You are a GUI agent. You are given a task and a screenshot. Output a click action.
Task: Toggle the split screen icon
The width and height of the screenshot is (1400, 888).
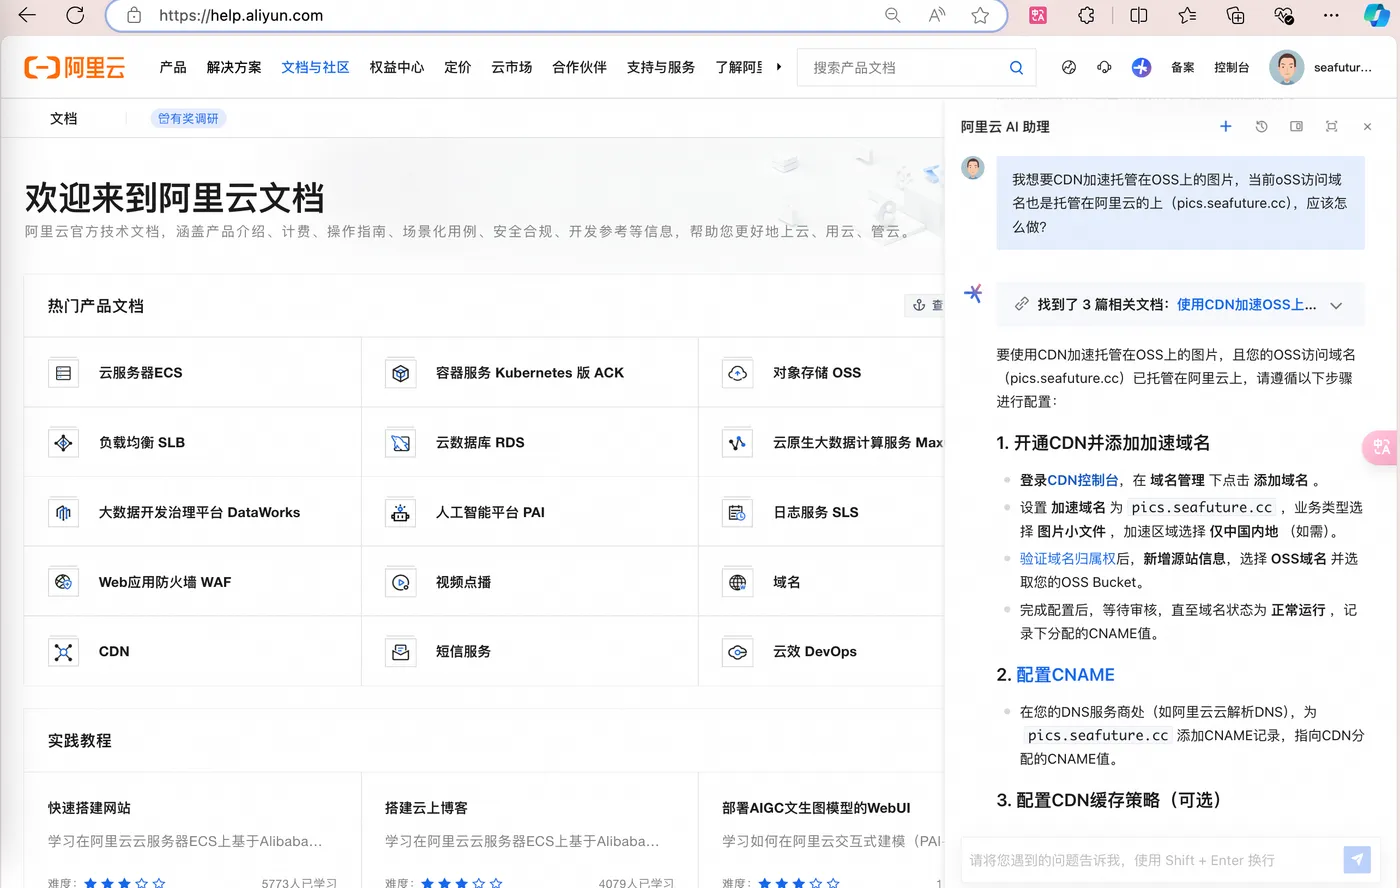1139,15
